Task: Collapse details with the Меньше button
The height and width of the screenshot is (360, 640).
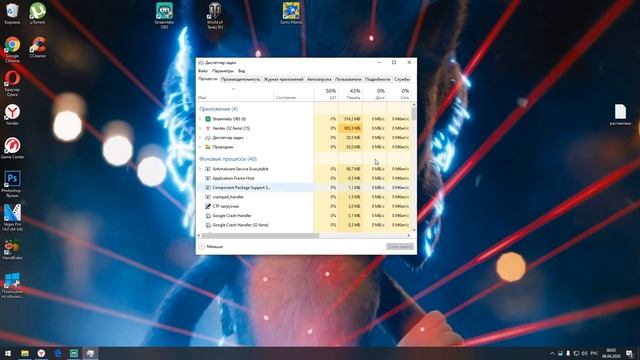Action: 211,247
